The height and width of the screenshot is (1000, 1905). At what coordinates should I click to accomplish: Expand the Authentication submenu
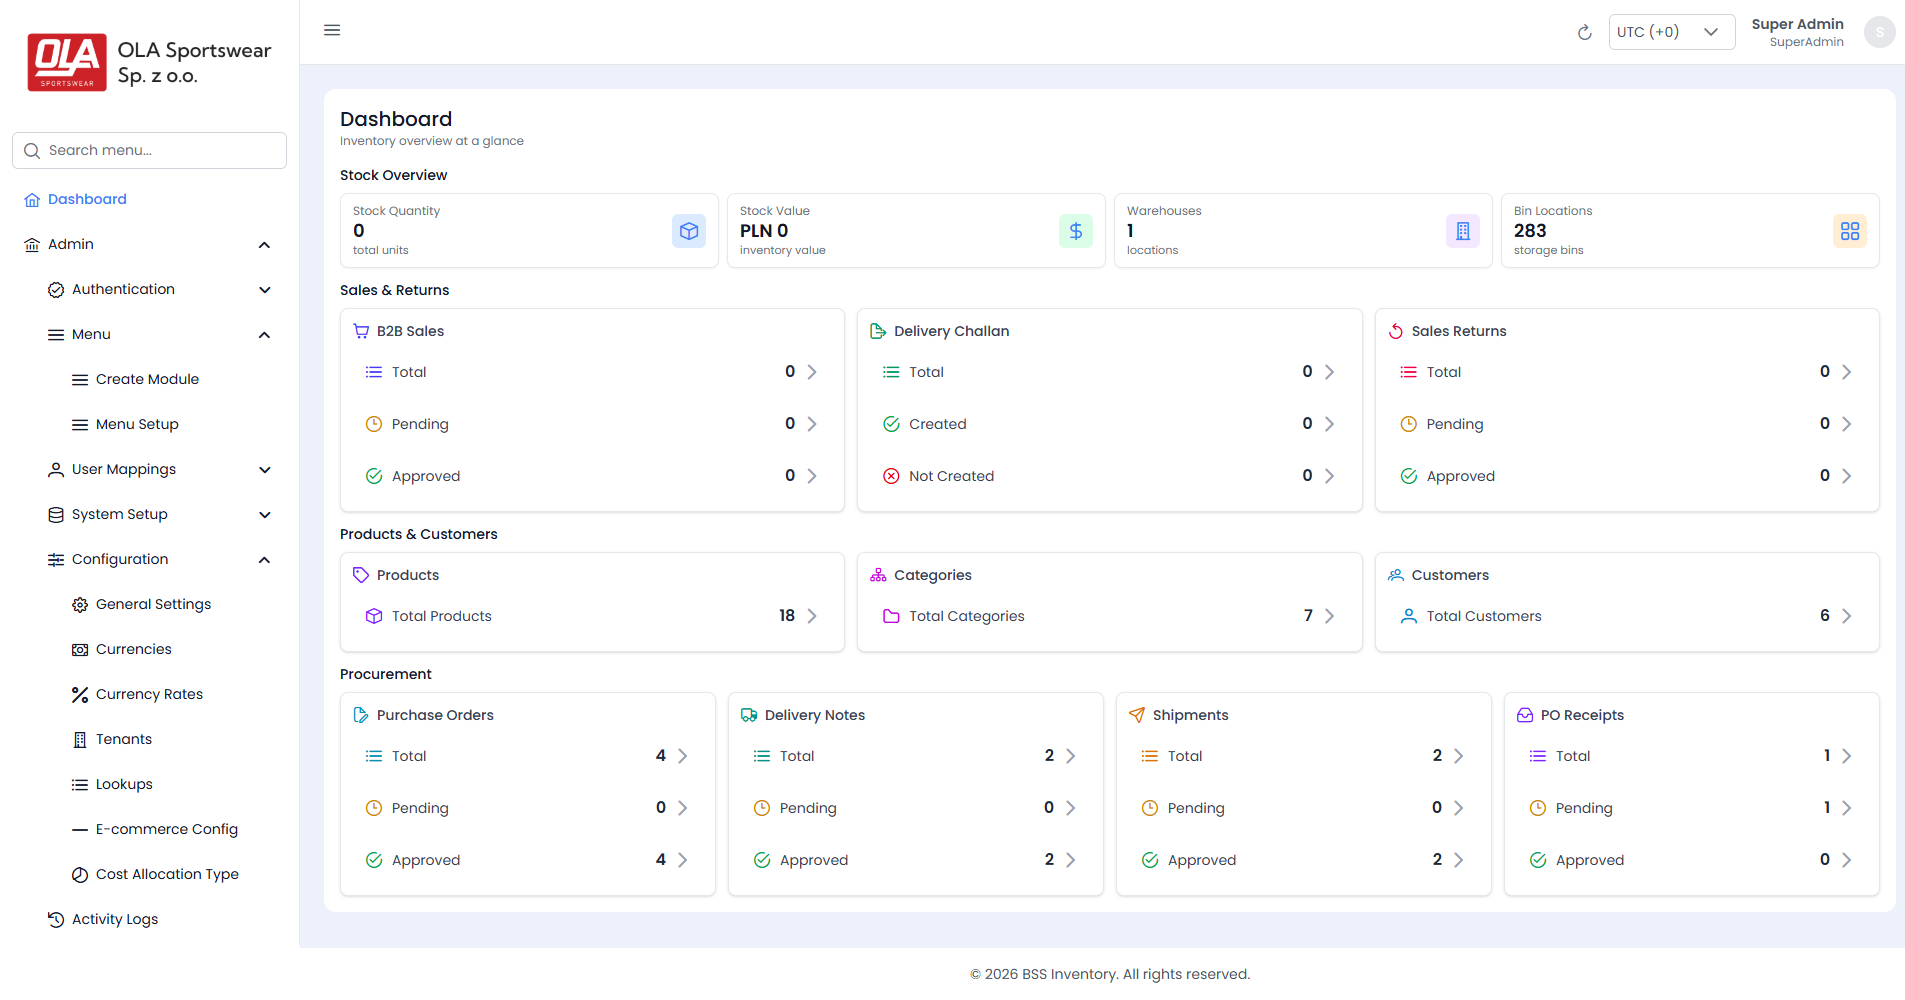(x=265, y=290)
